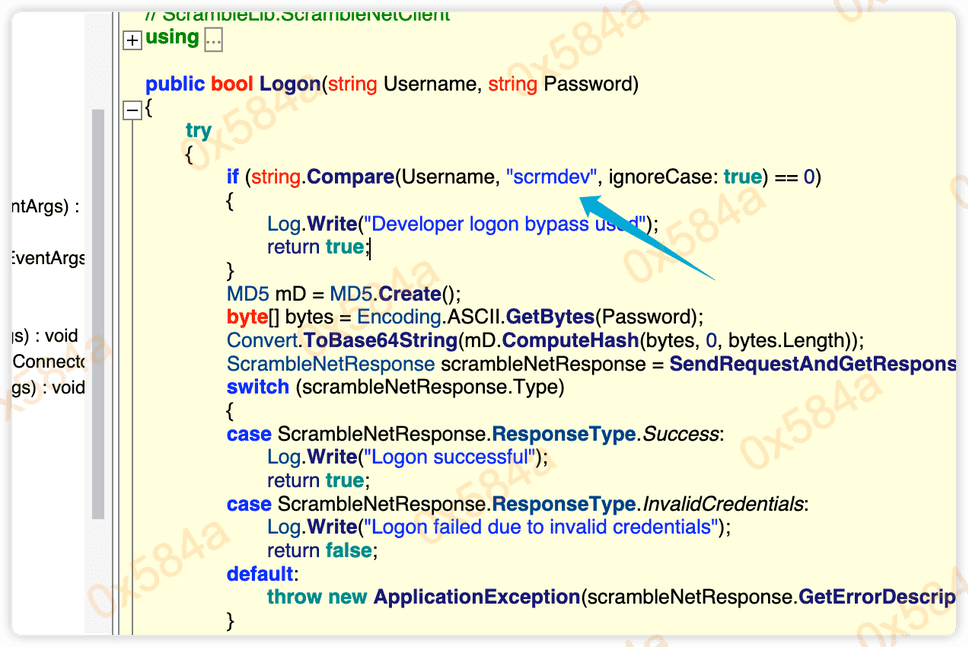
Task: Click the Success enum value
Action: tap(680, 434)
